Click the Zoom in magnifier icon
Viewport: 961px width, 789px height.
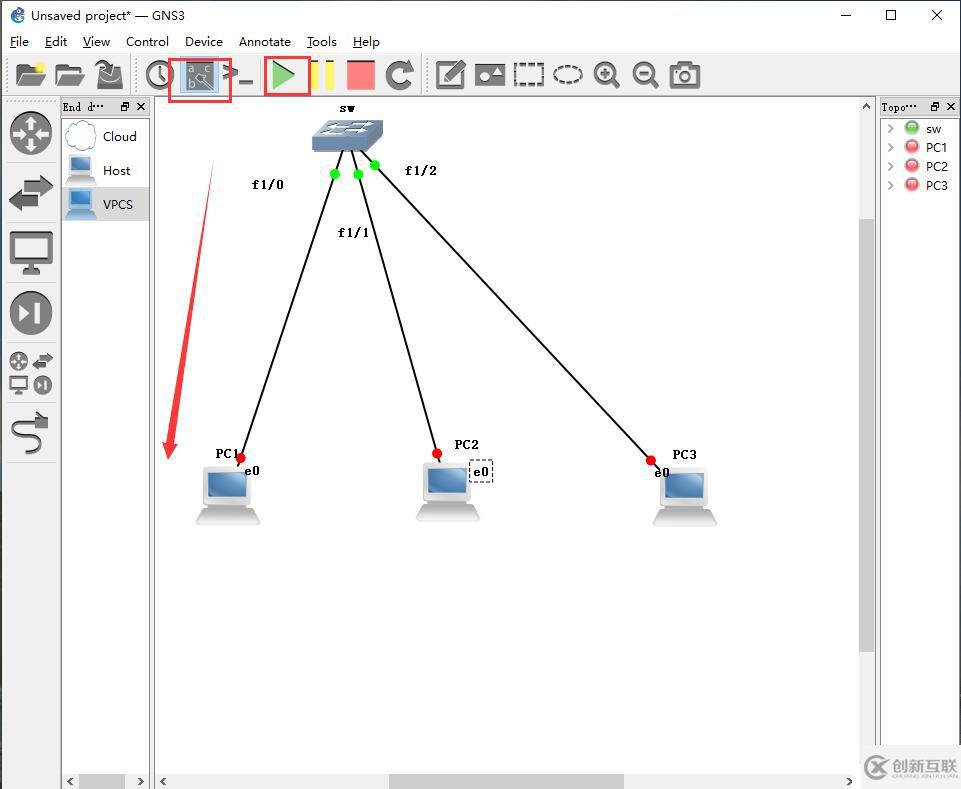coord(606,75)
